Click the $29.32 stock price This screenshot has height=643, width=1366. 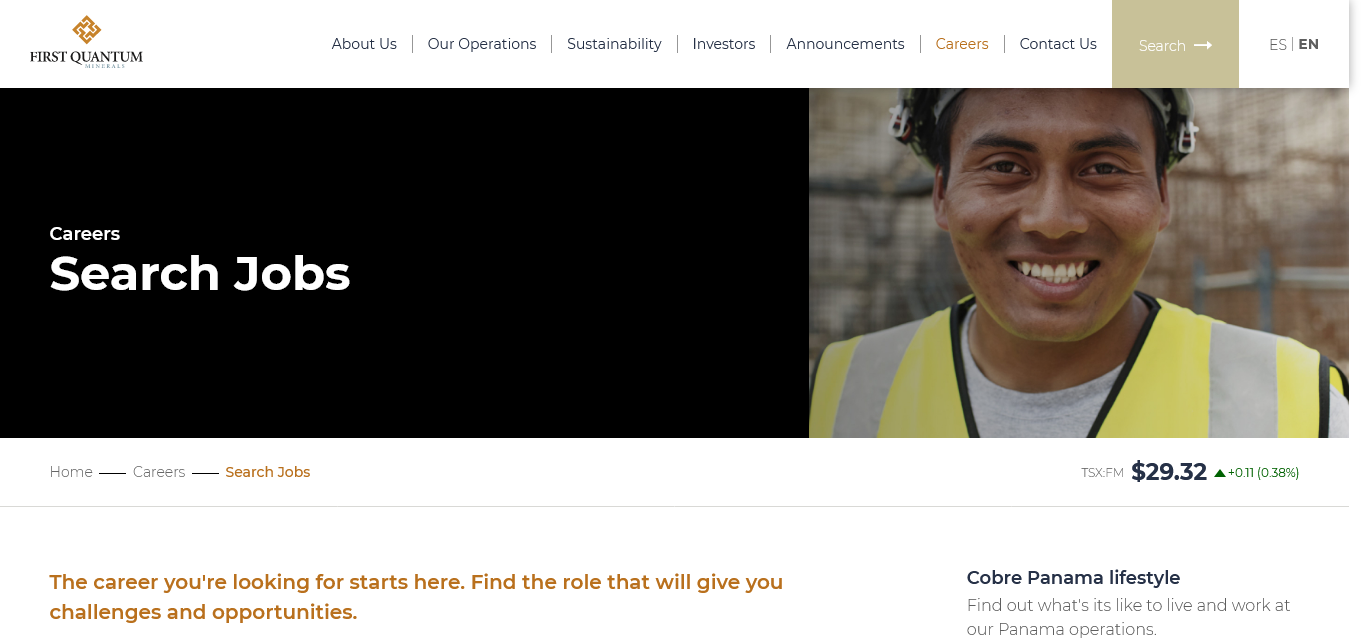coord(1168,472)
